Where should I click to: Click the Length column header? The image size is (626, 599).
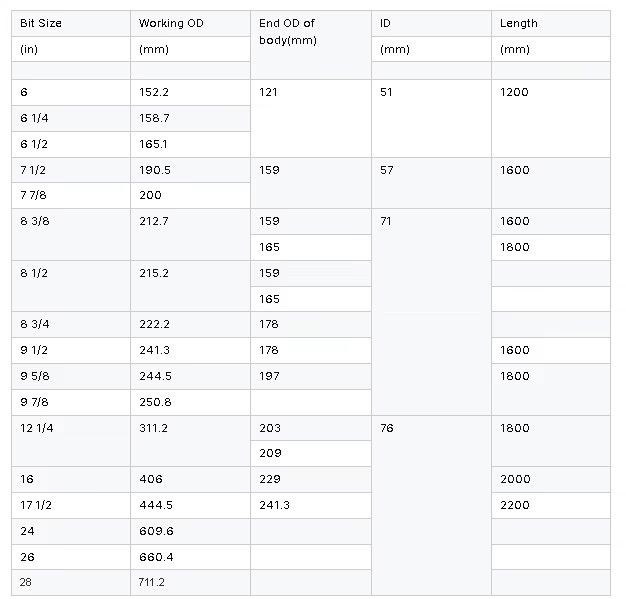point(551,24)
